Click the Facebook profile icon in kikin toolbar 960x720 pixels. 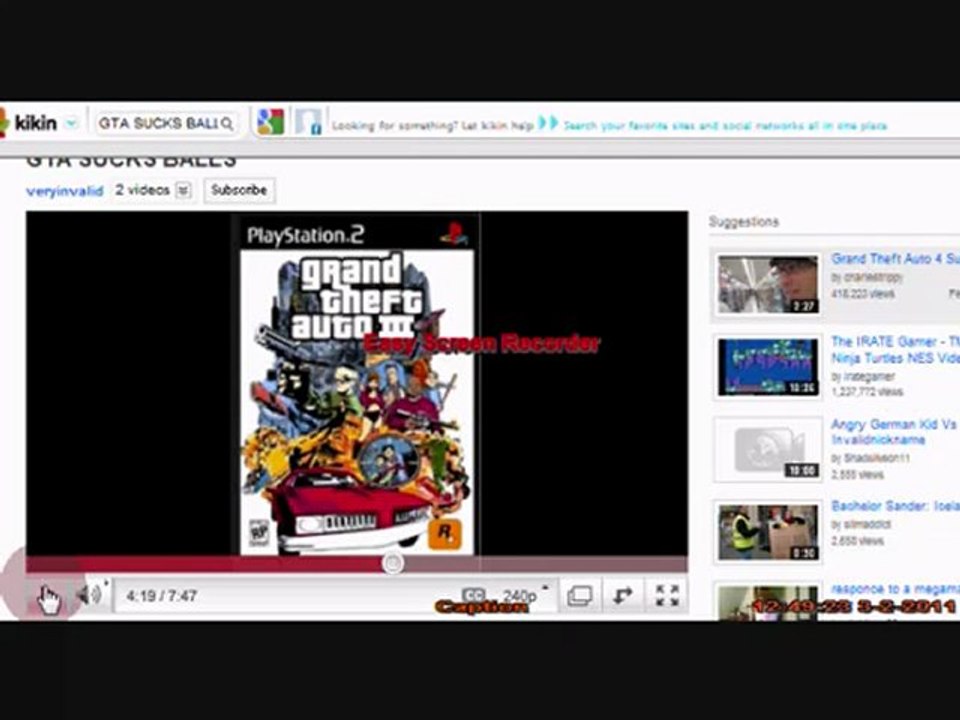click(x=309, y=121)
